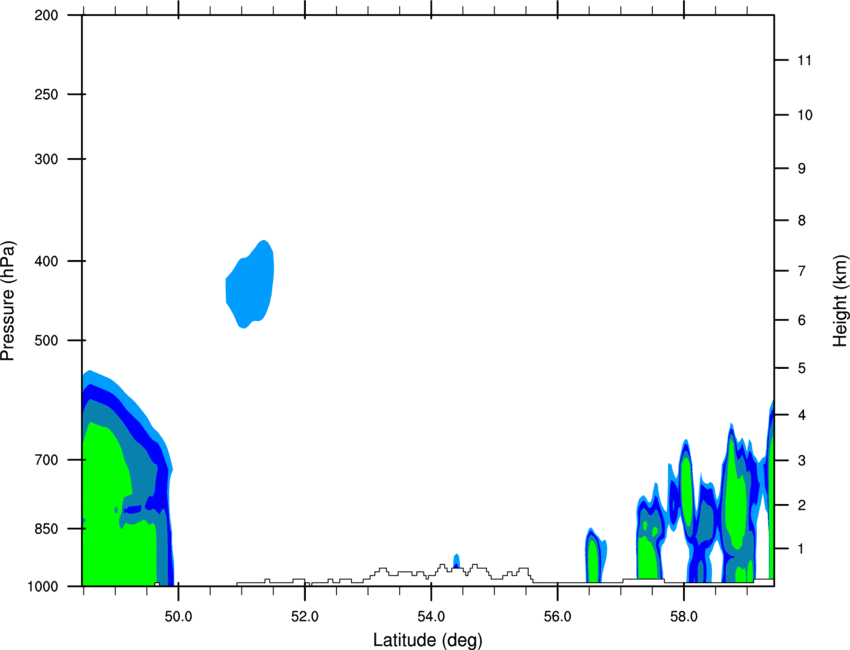Click the 52.0 latitude tick label
Viewport: 850px width, 650px height.
click(305, 617)
